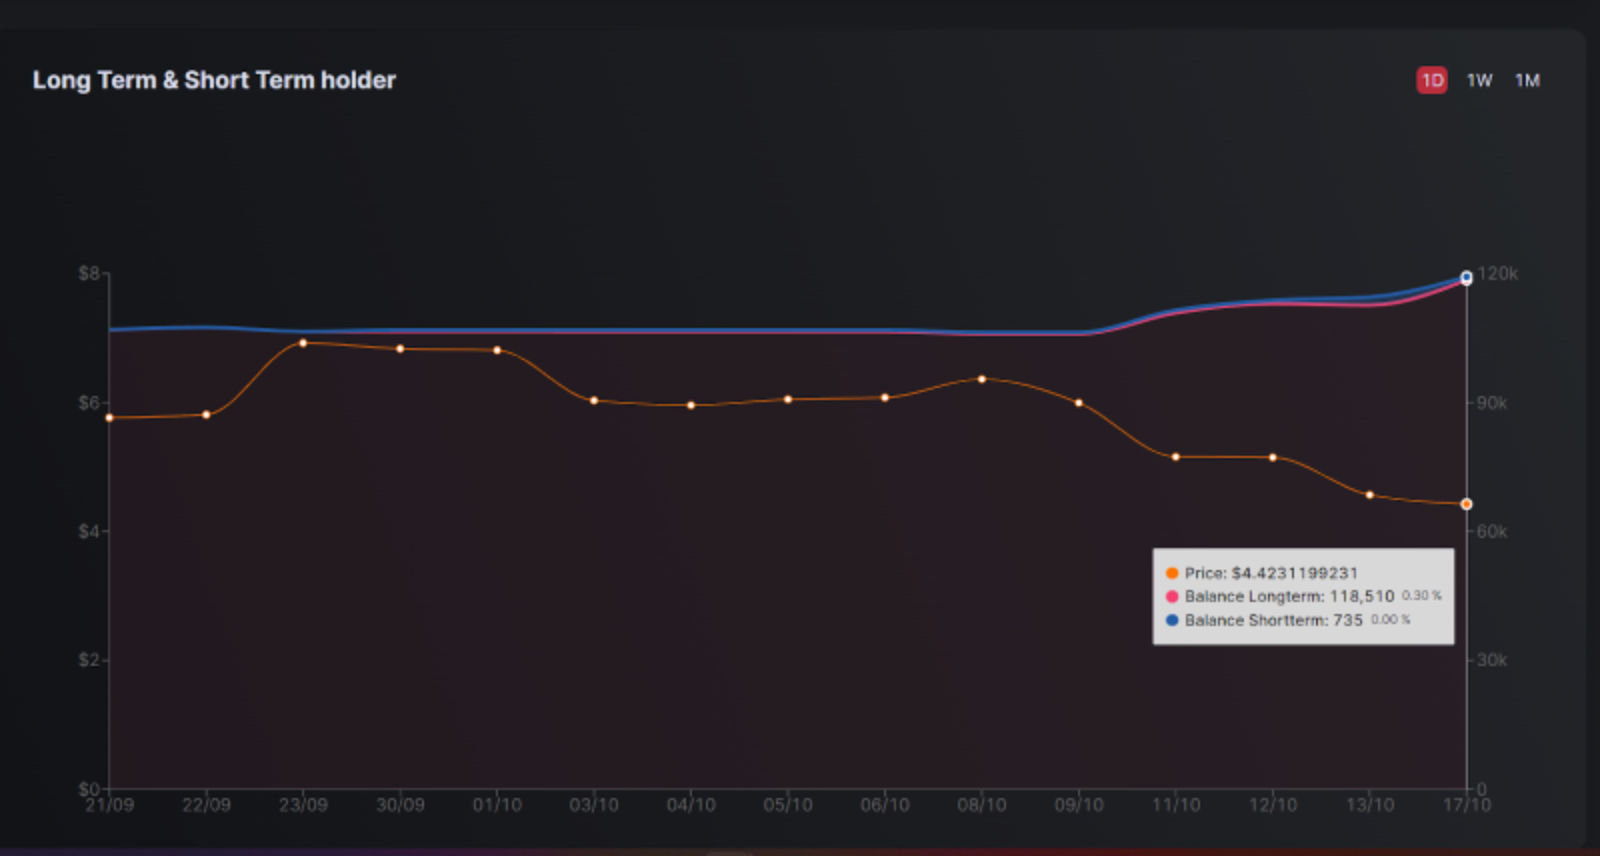Viewport: 1600px width, 856px height.
Task: Click the price data point at 21/09
Action: pos(109,418)
